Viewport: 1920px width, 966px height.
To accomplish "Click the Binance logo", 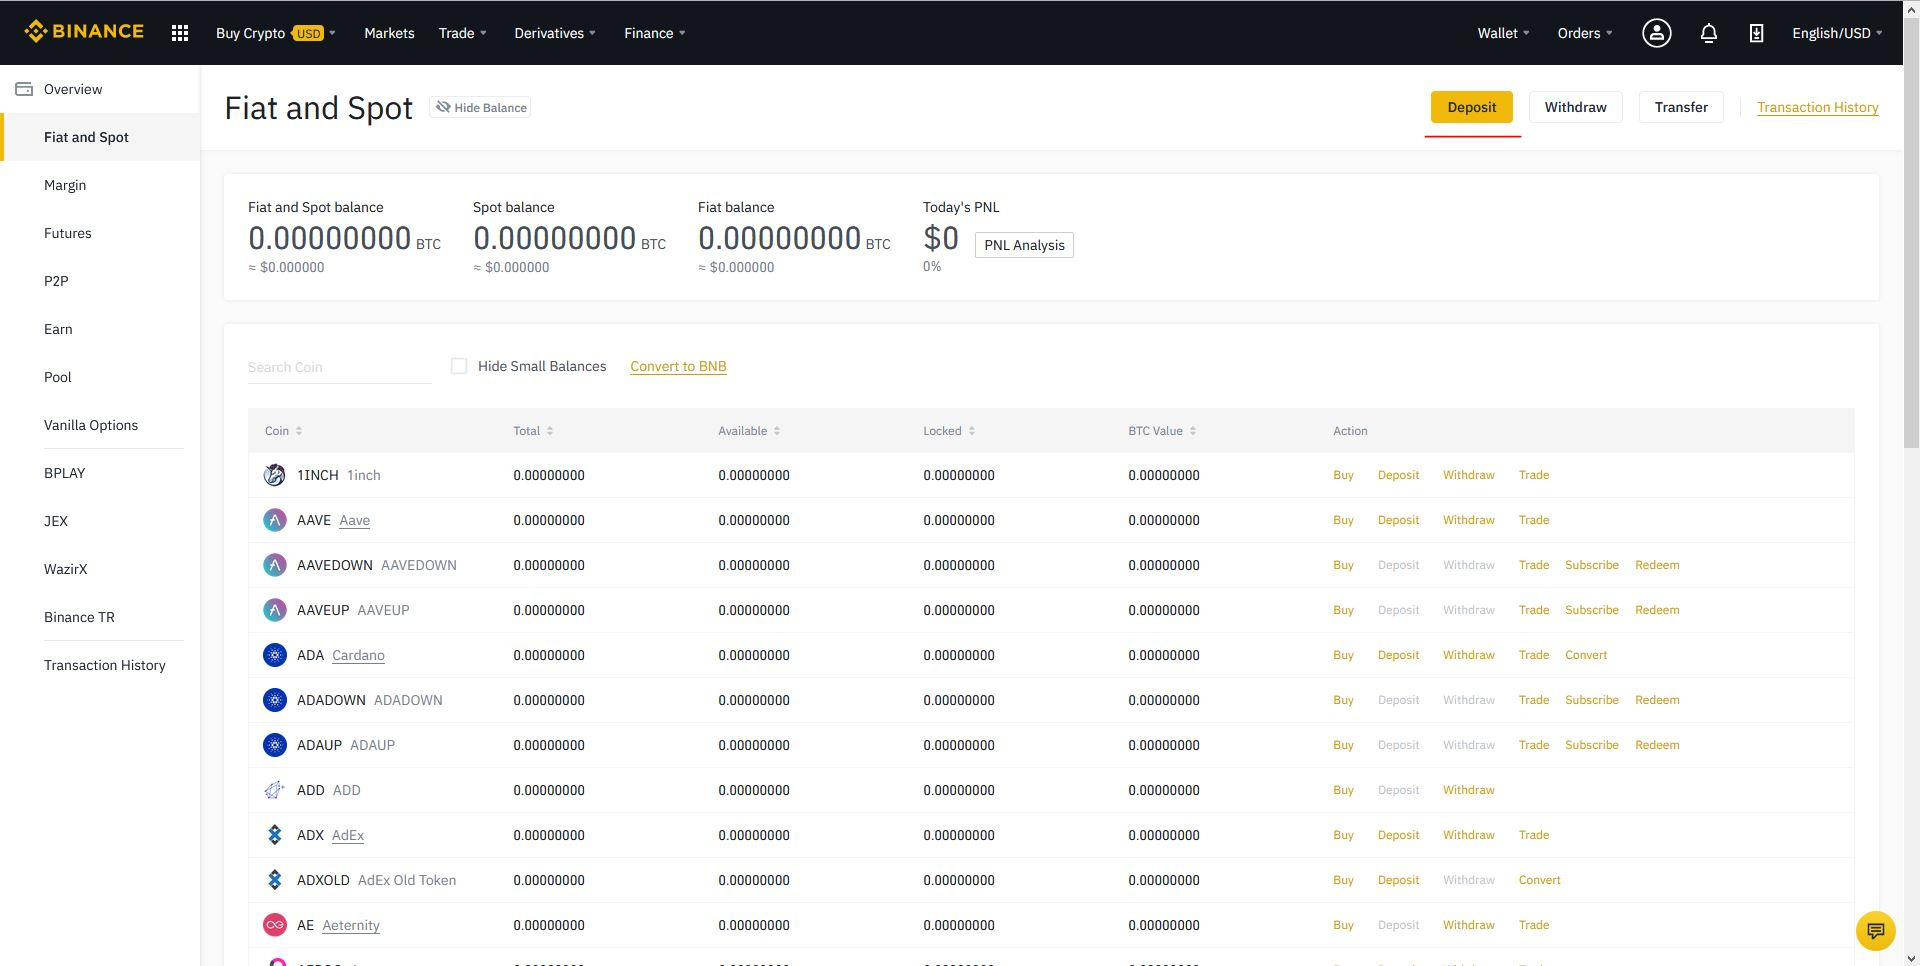I will coord(84,32).
